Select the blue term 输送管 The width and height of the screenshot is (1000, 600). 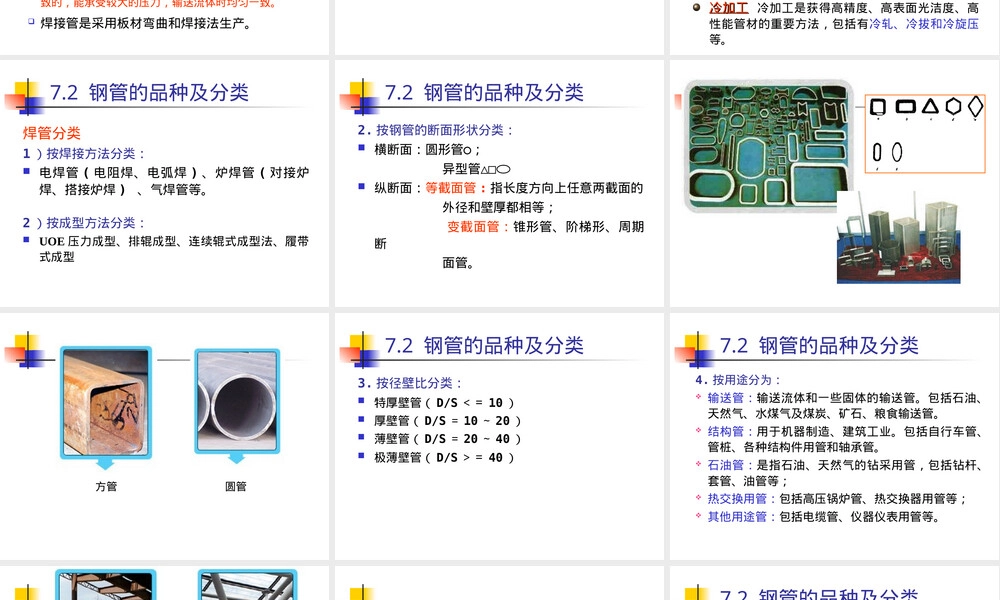(725, 398)
